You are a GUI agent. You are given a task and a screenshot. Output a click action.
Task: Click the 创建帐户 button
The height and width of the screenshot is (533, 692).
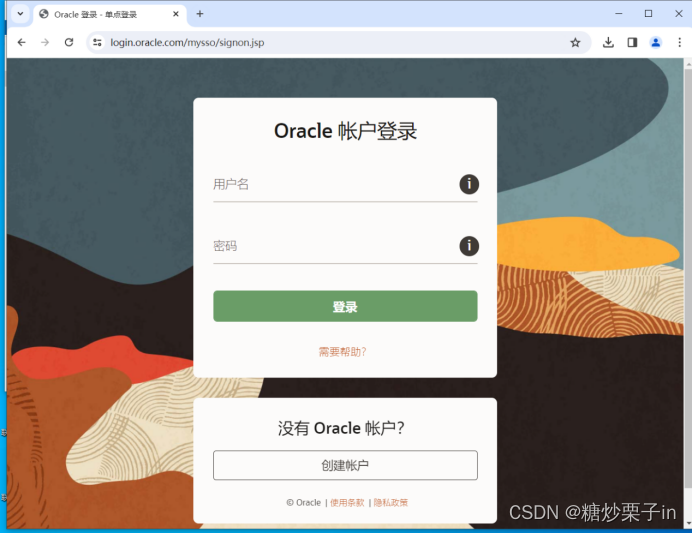pyautogui.click(x=345, y=465)
